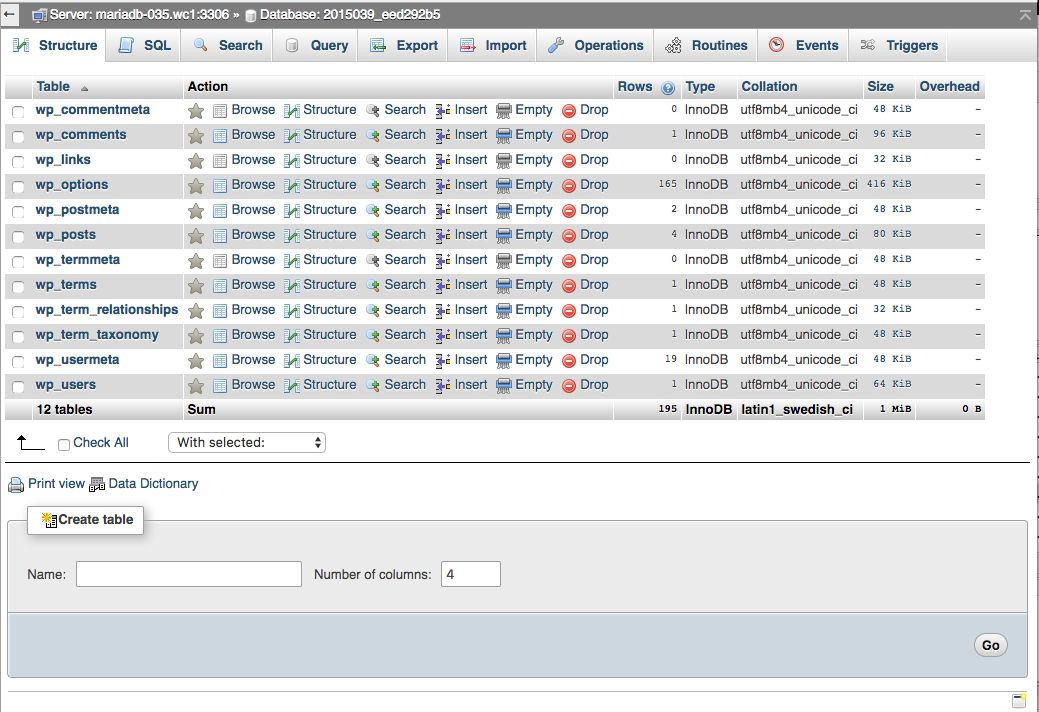Click the server icon in breadcrumb
Image resolution: width=1039 pixels, height=712 pixels.
pos(40,15)
